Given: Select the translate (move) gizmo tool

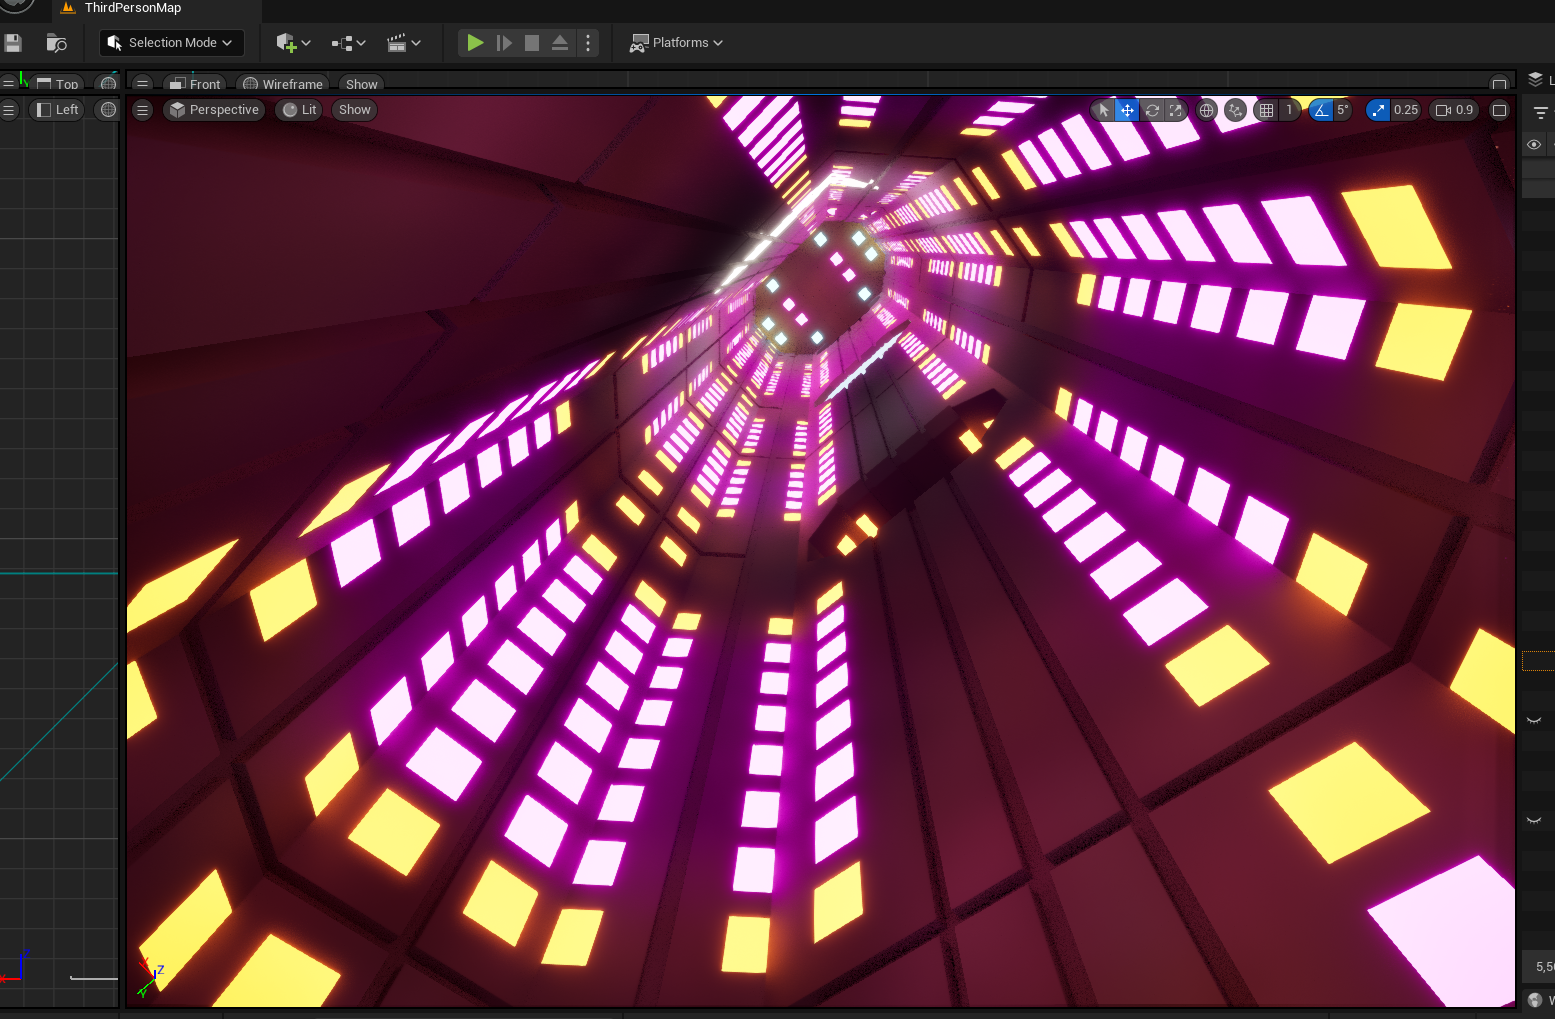Looking at the screenshot, I should 1127,110.
